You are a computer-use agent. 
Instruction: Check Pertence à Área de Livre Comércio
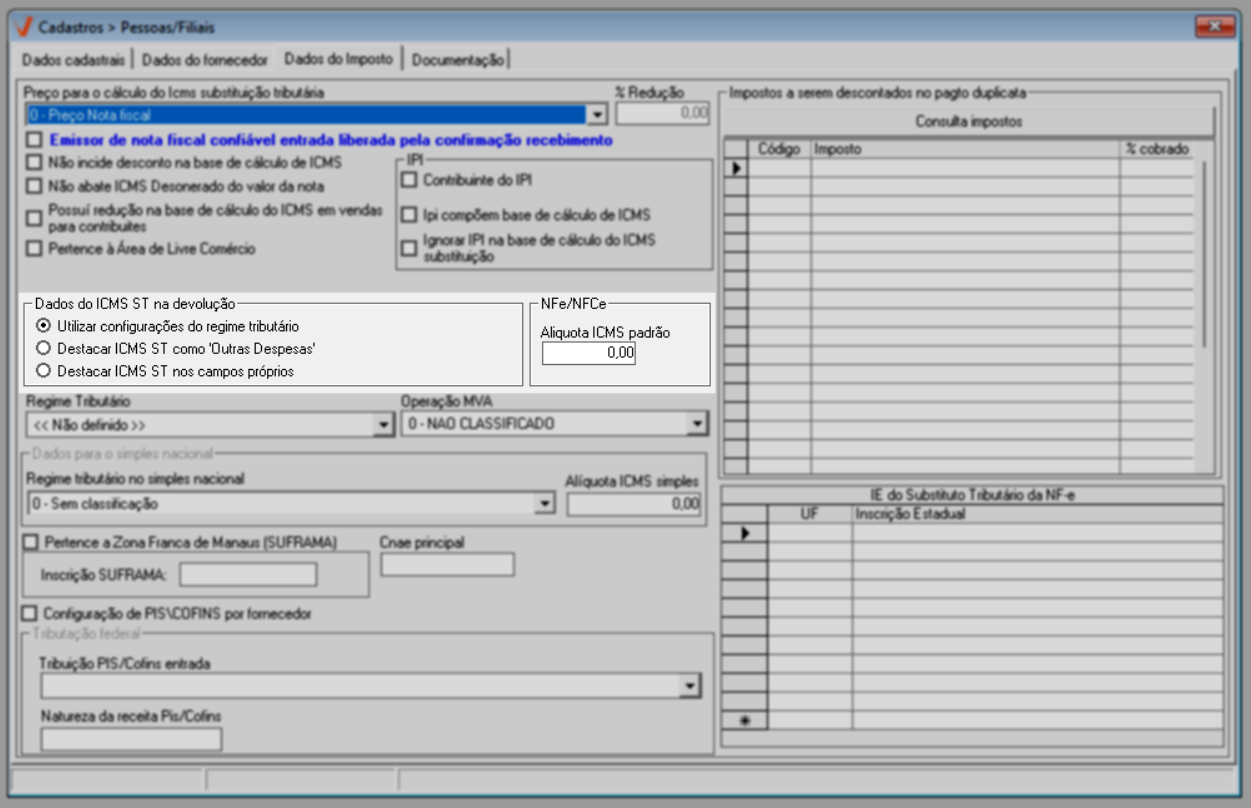[35, 249]
